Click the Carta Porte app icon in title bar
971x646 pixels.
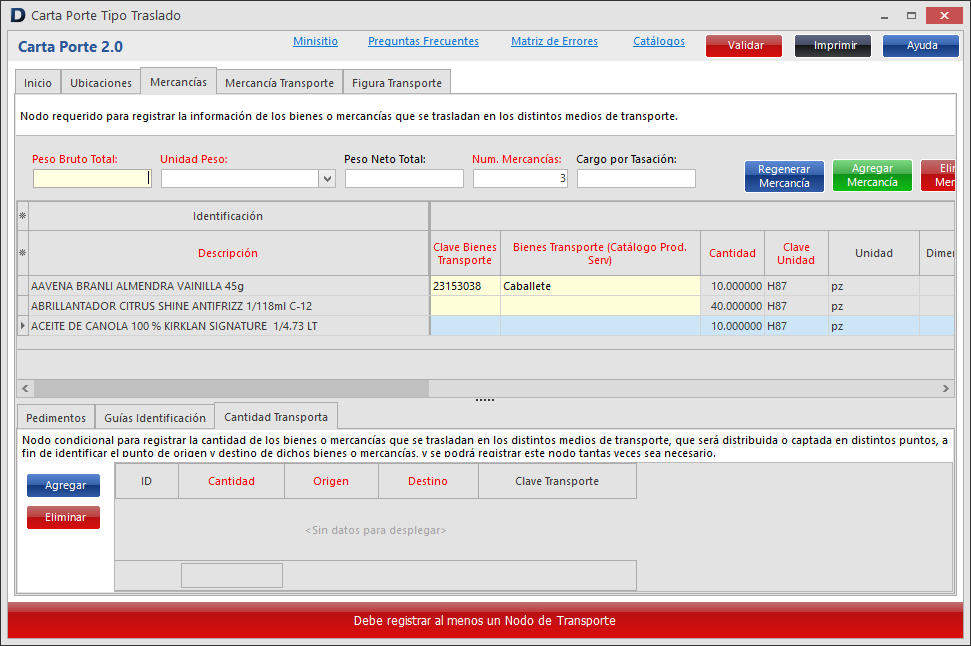17,16
